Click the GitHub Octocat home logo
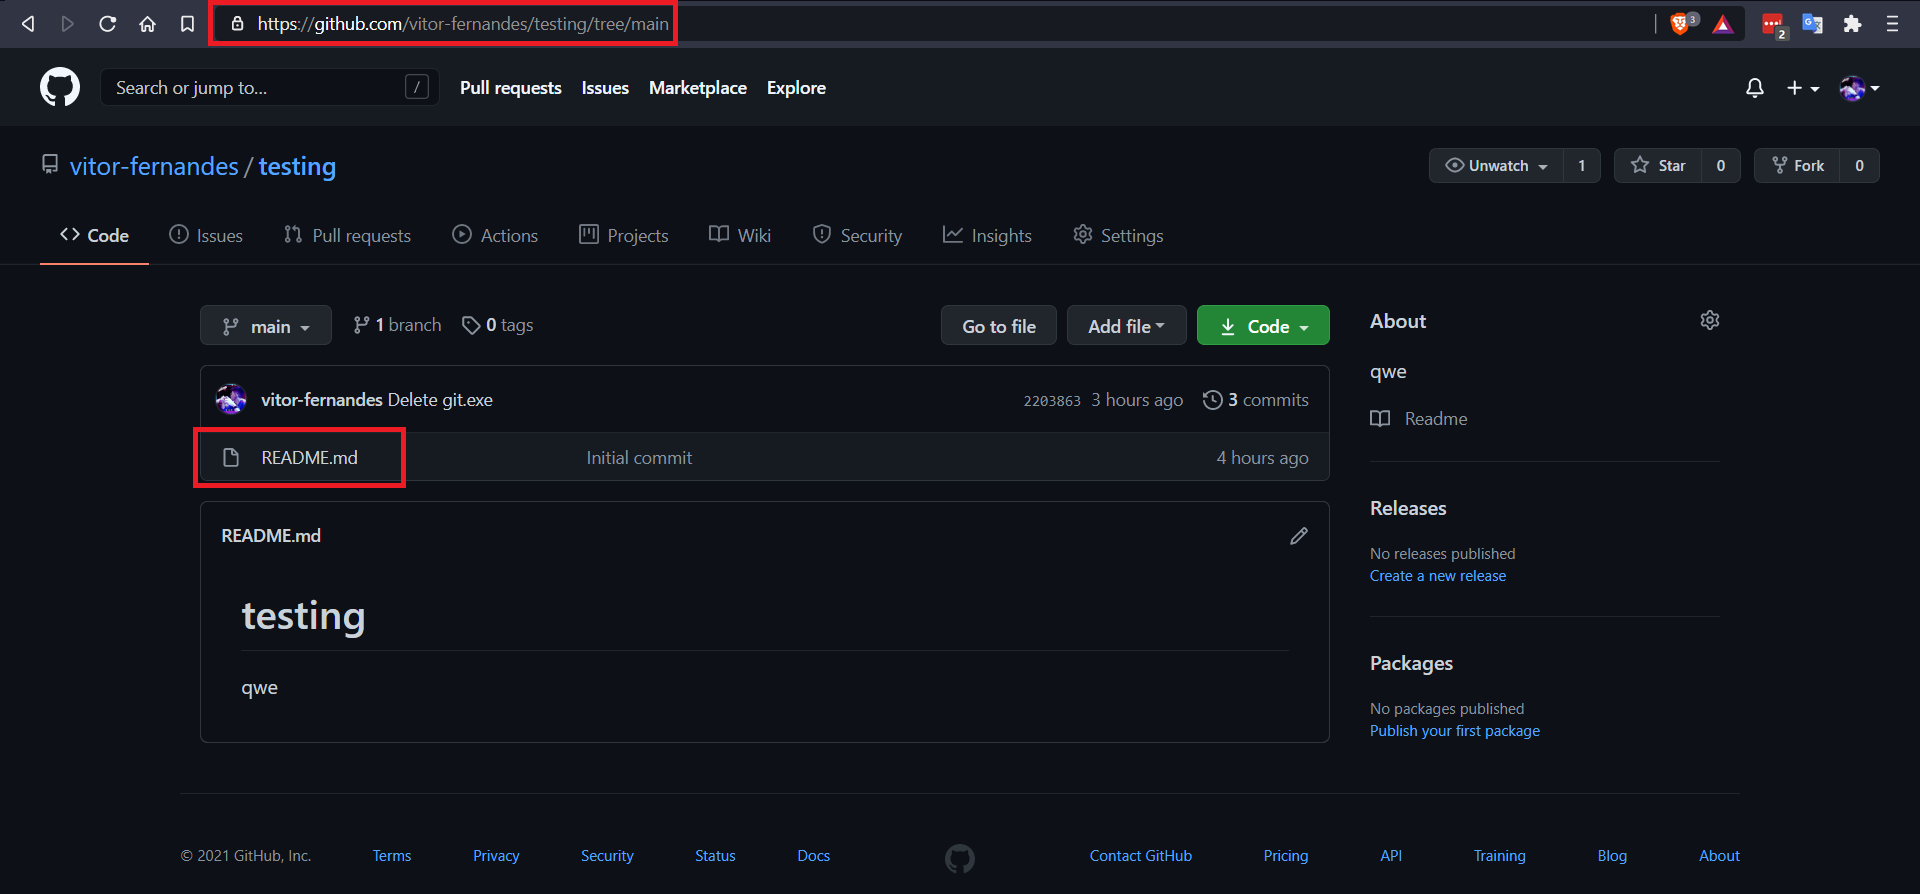The width and height of the screenshot is (1920, 894). click(60, 88)
